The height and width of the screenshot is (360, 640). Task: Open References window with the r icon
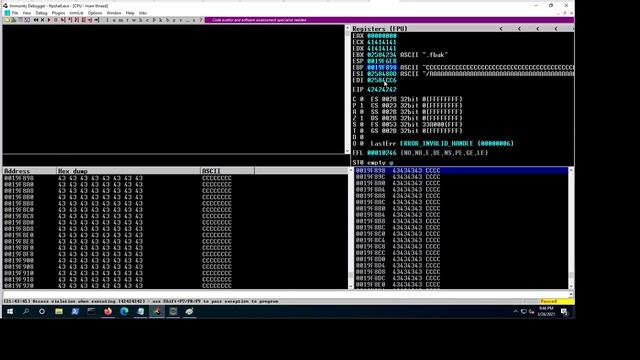[180, 20]
